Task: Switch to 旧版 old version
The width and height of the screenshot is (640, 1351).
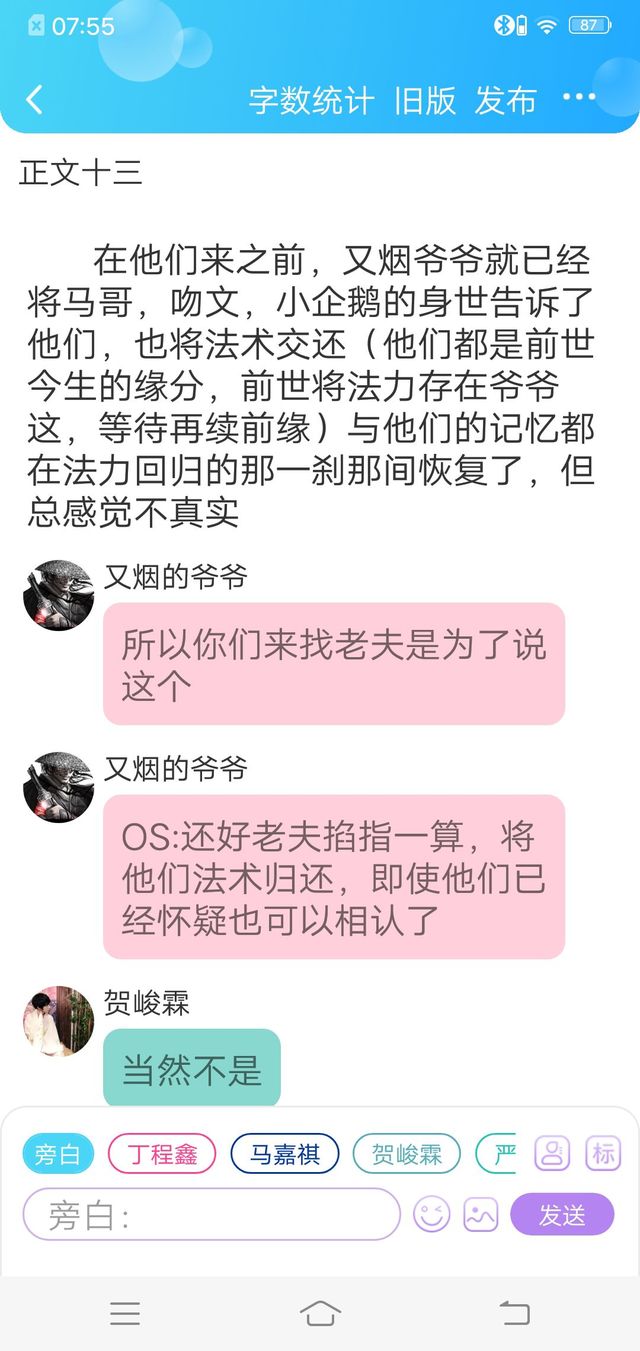Action: (x=425, y=100)
